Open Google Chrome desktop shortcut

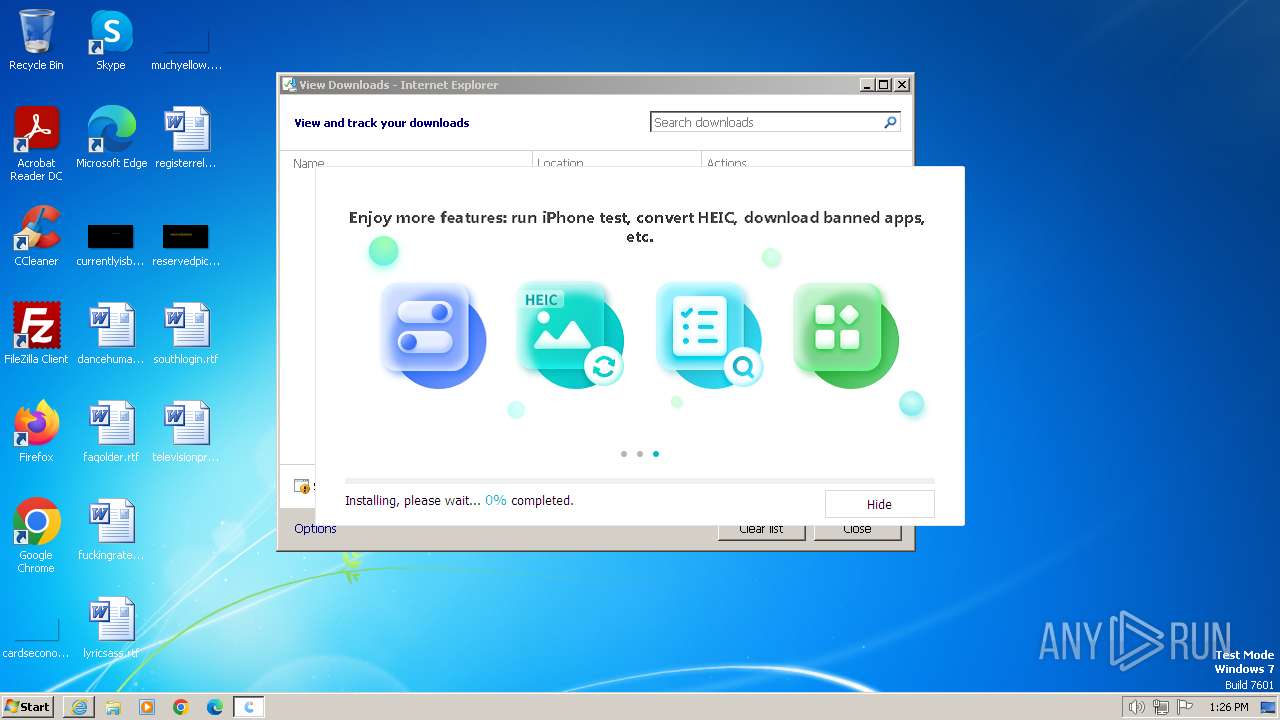(36, 535)
